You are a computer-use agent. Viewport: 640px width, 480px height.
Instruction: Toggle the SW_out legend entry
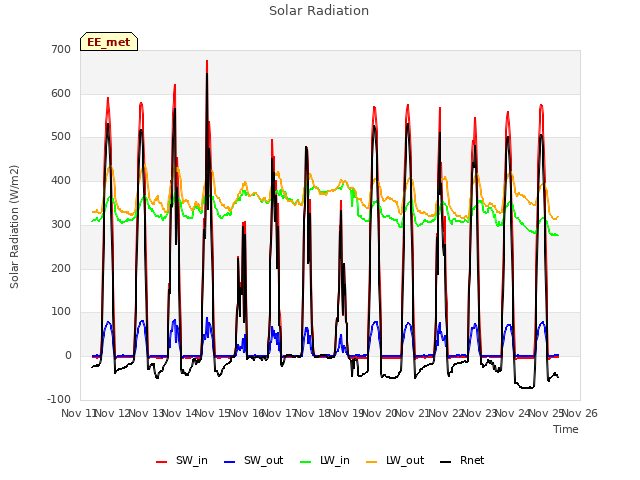click(x=253, y=460)
